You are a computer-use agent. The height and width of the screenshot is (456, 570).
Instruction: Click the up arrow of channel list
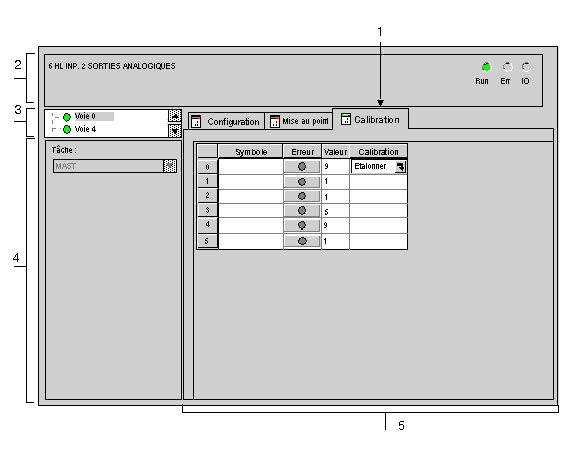click(x=175, y=116)
